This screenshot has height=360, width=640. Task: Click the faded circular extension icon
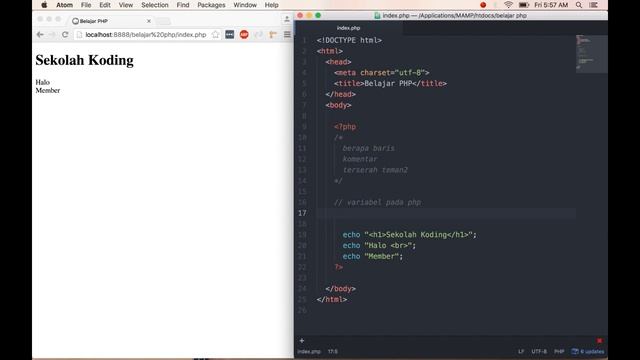[x=259, y=35]
